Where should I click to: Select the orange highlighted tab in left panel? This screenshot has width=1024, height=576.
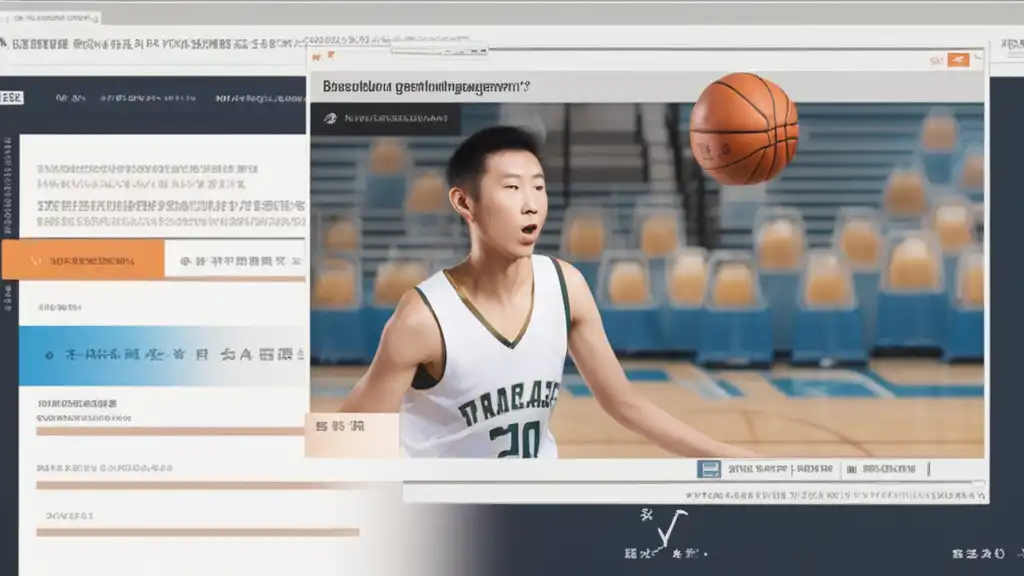pos(82,259)
